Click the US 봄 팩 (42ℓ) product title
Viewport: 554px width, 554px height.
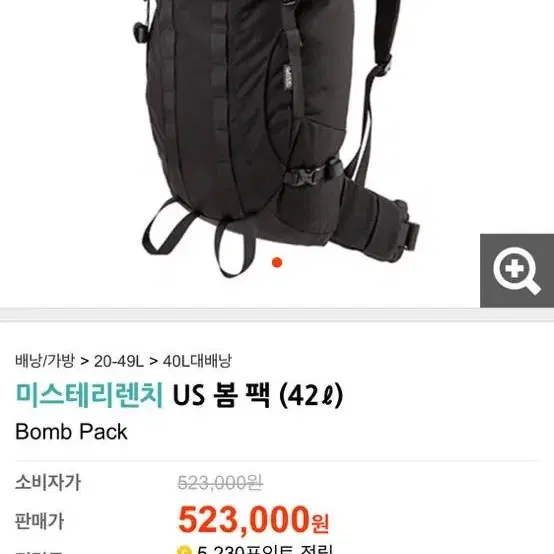(258, 395)
